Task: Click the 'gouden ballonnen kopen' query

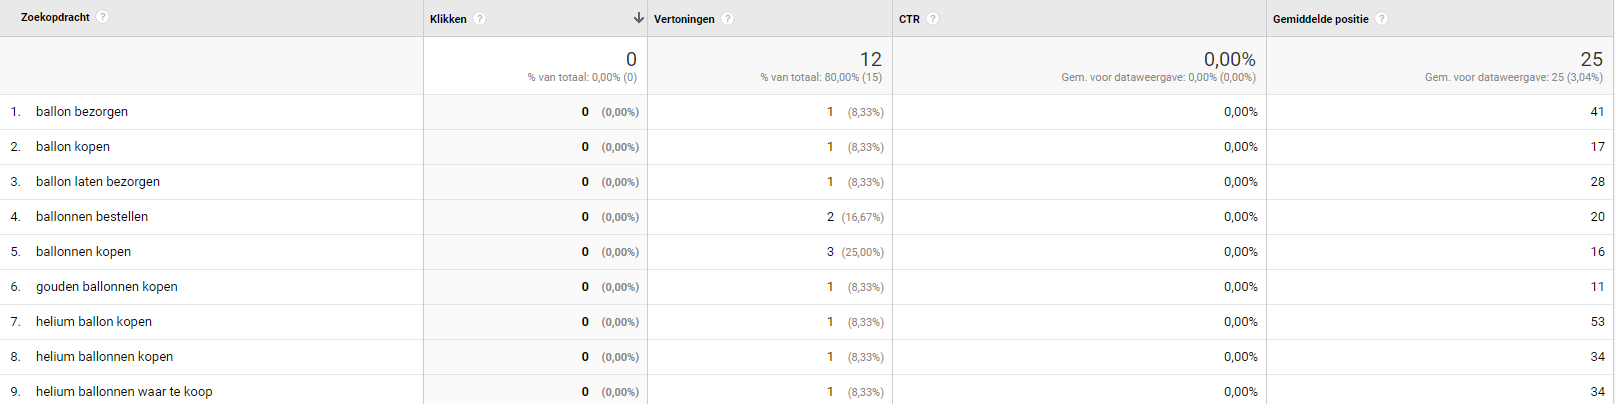Action: 107,287
